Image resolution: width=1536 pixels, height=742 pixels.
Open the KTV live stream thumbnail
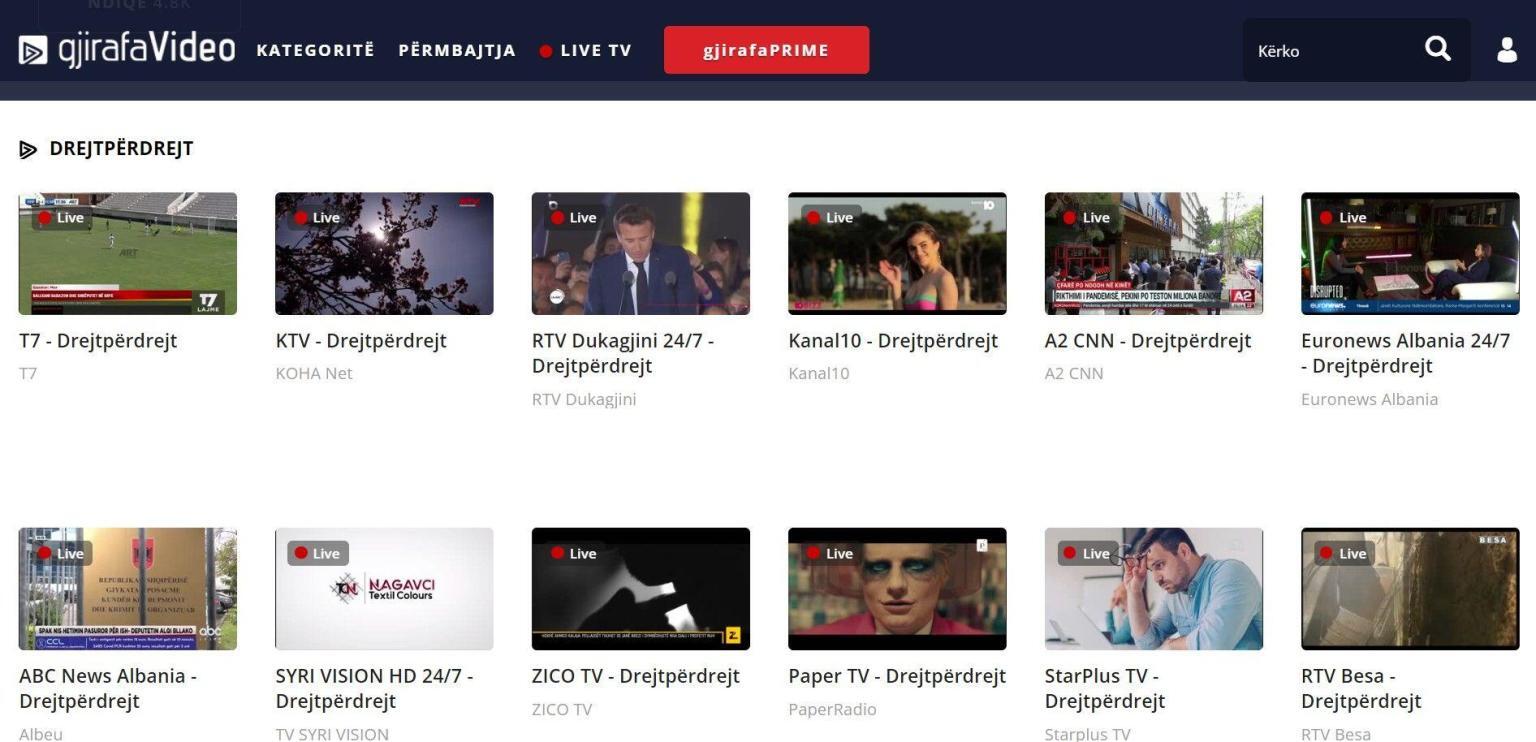click(384, 254)
